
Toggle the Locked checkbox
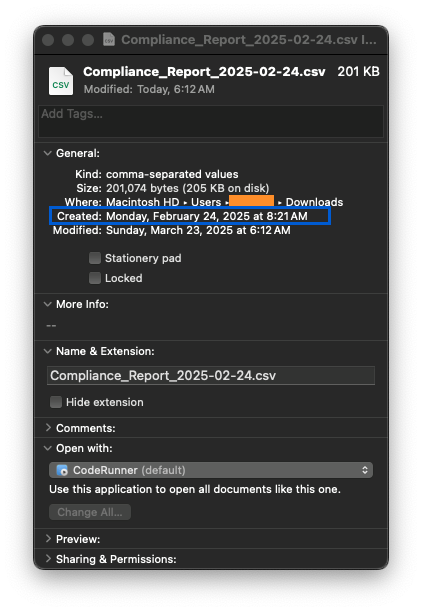pyautogui.click(x=95, y=278)
